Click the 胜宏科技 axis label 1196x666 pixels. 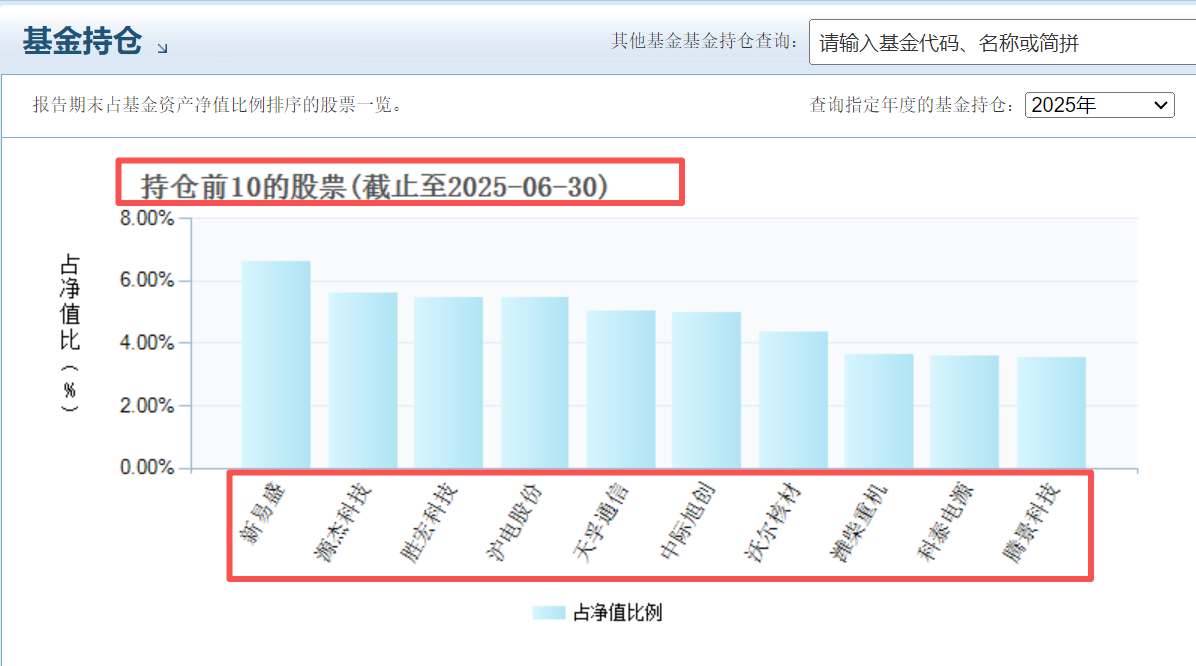coord(428,523)
